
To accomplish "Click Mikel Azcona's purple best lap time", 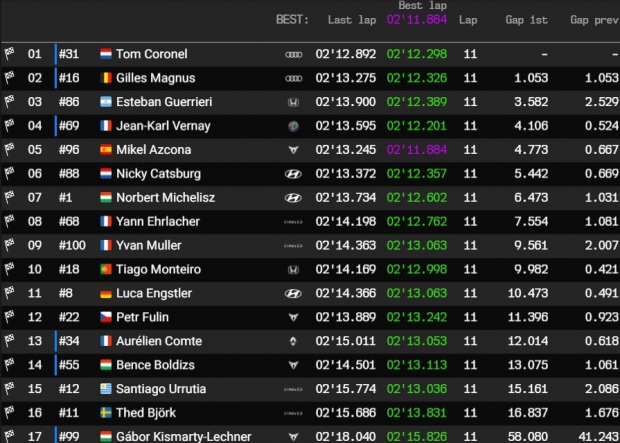I will pos(421,150).
